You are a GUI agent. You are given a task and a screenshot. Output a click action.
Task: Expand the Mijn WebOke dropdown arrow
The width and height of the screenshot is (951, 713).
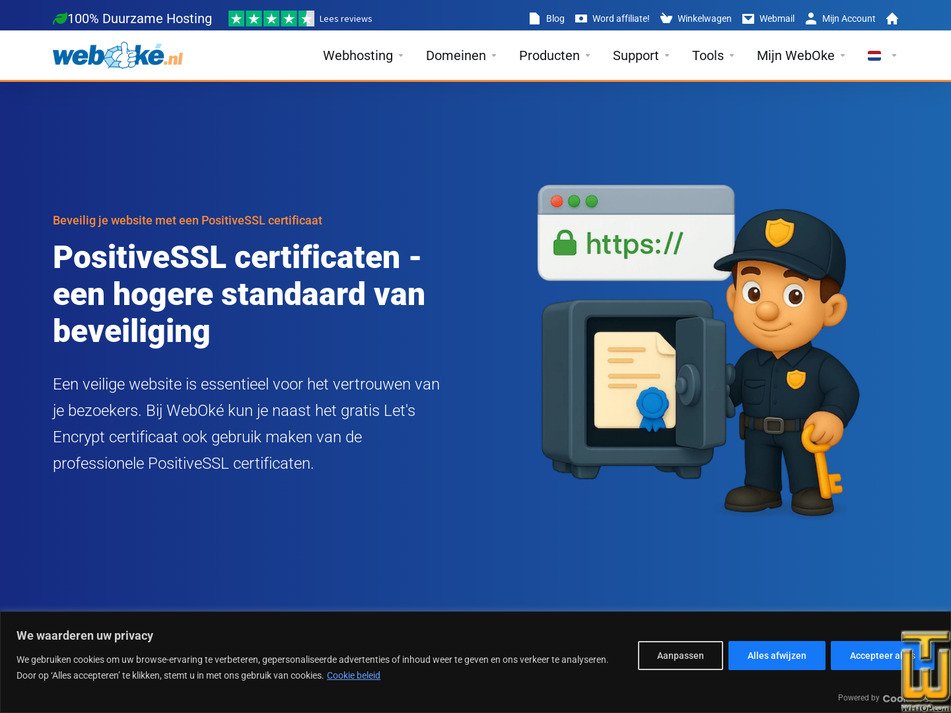pos(842,56)
